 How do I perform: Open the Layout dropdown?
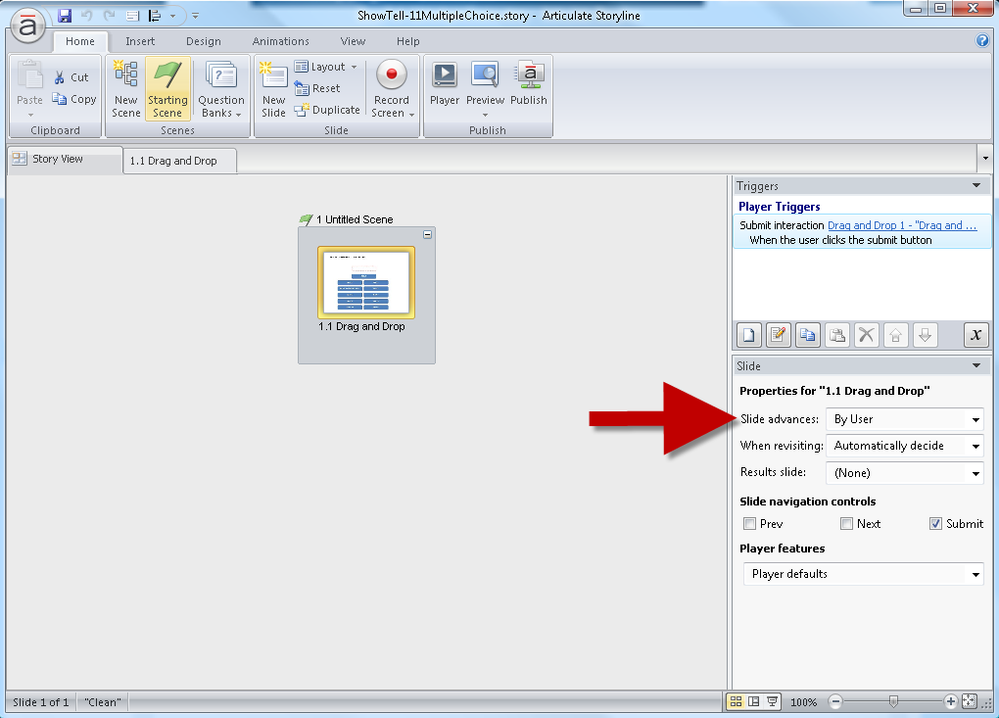(x=326, y=67)
